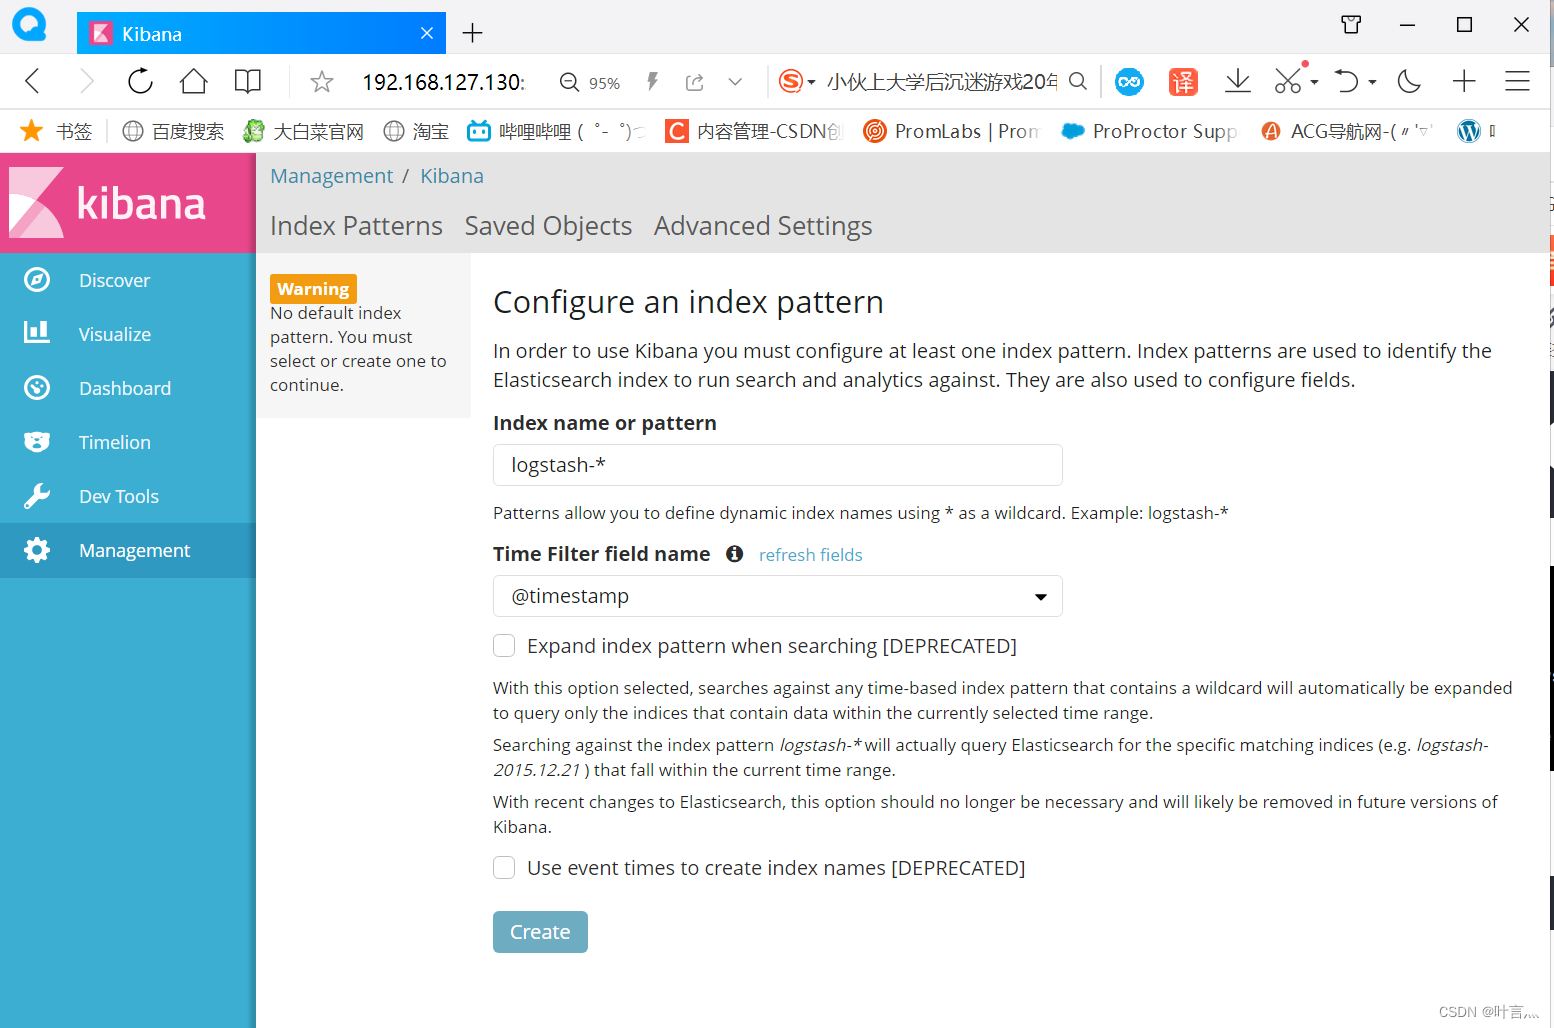This screenshot has height=1028, width=1554.
Task: Expand the screenshot tool dropdown arrow
Action: pos(1314,82)
